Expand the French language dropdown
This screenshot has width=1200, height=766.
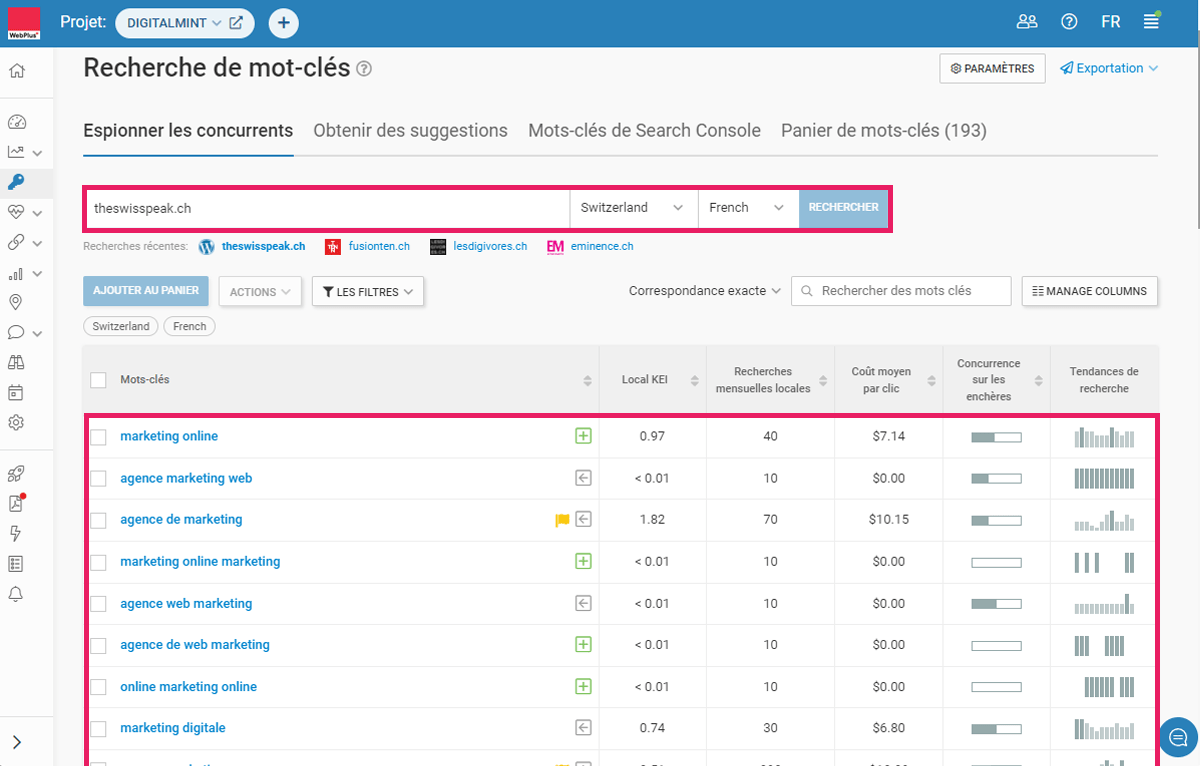tap(747, 208)
